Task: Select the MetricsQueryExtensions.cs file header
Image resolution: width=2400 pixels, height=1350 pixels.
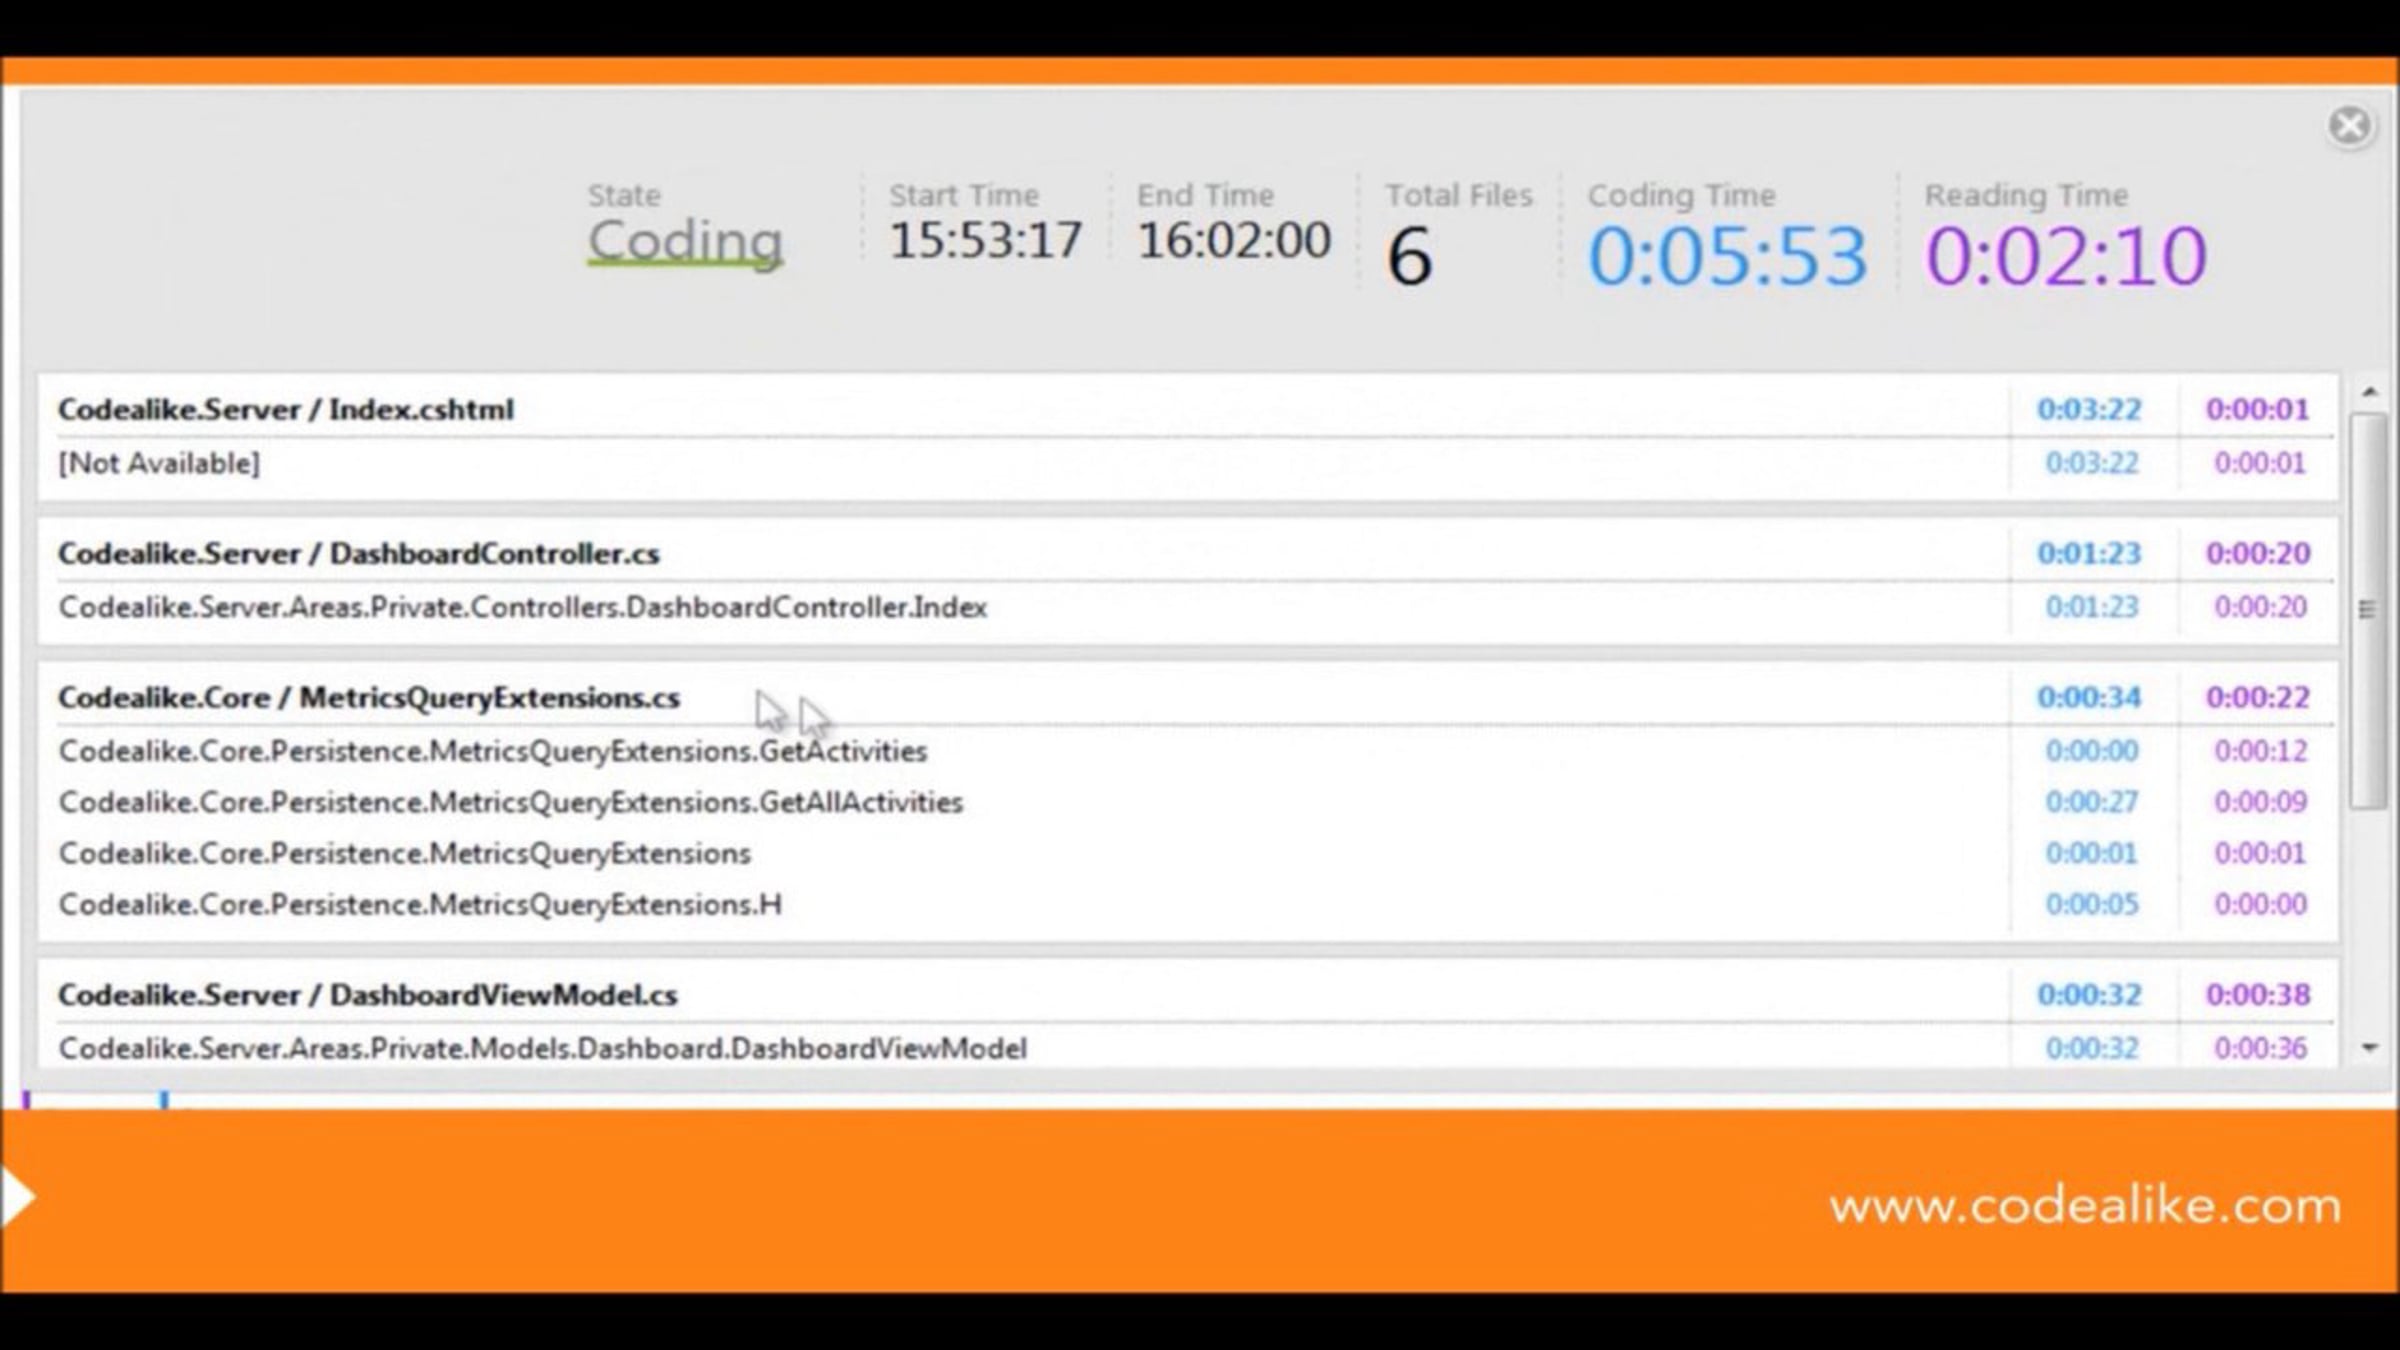Action: tap(369, 698)
